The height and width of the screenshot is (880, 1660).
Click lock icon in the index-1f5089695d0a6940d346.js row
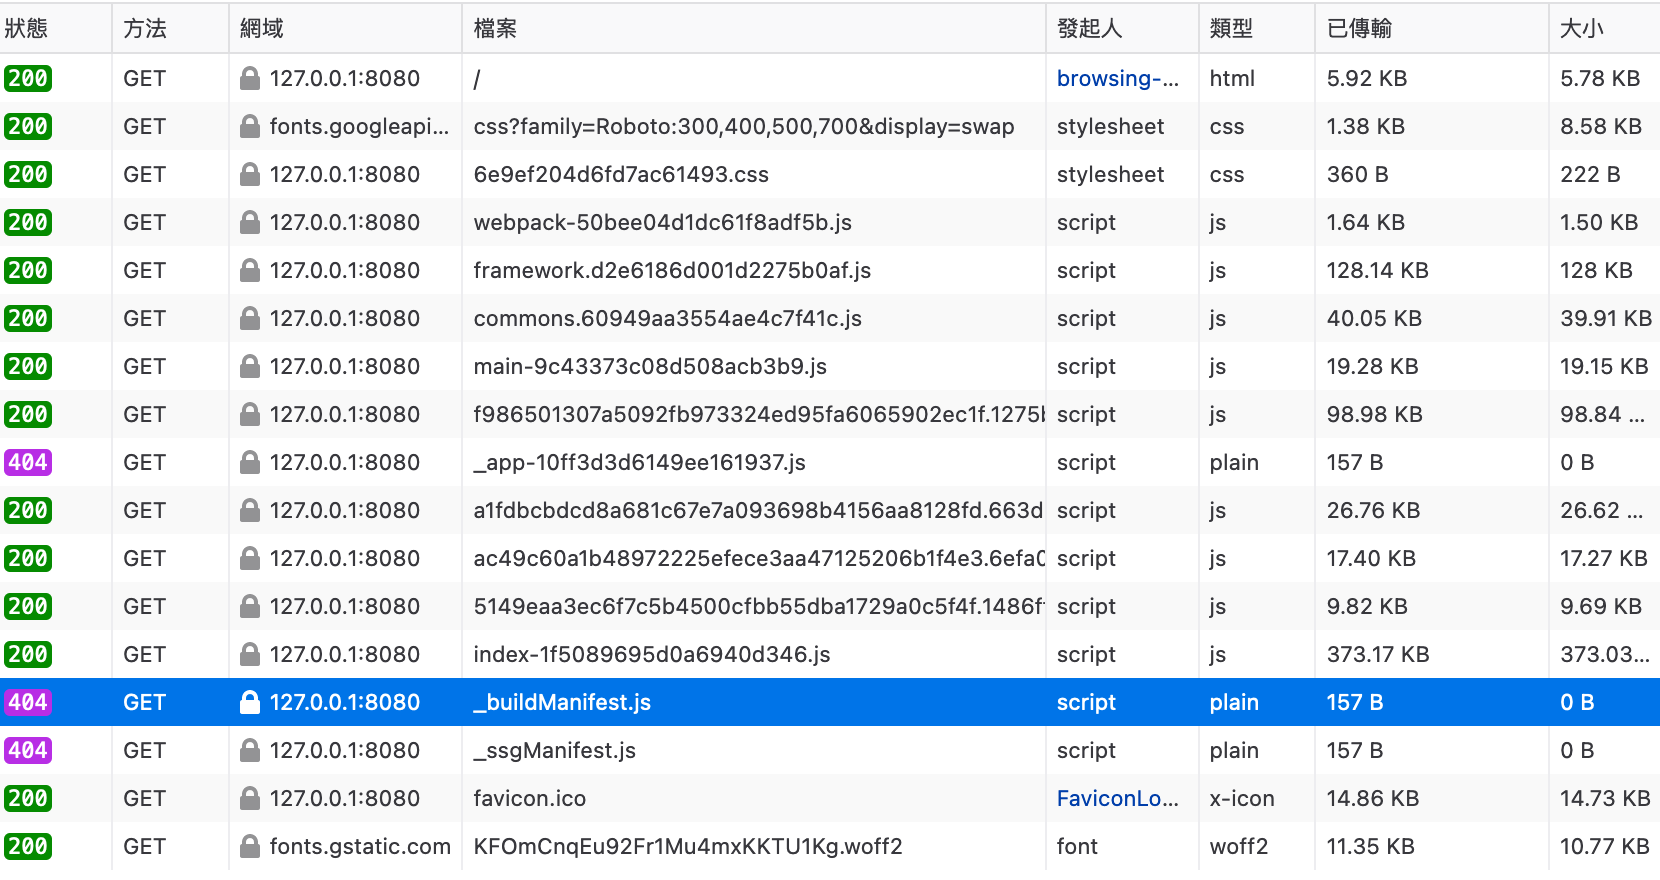click(x=250, y=654)
